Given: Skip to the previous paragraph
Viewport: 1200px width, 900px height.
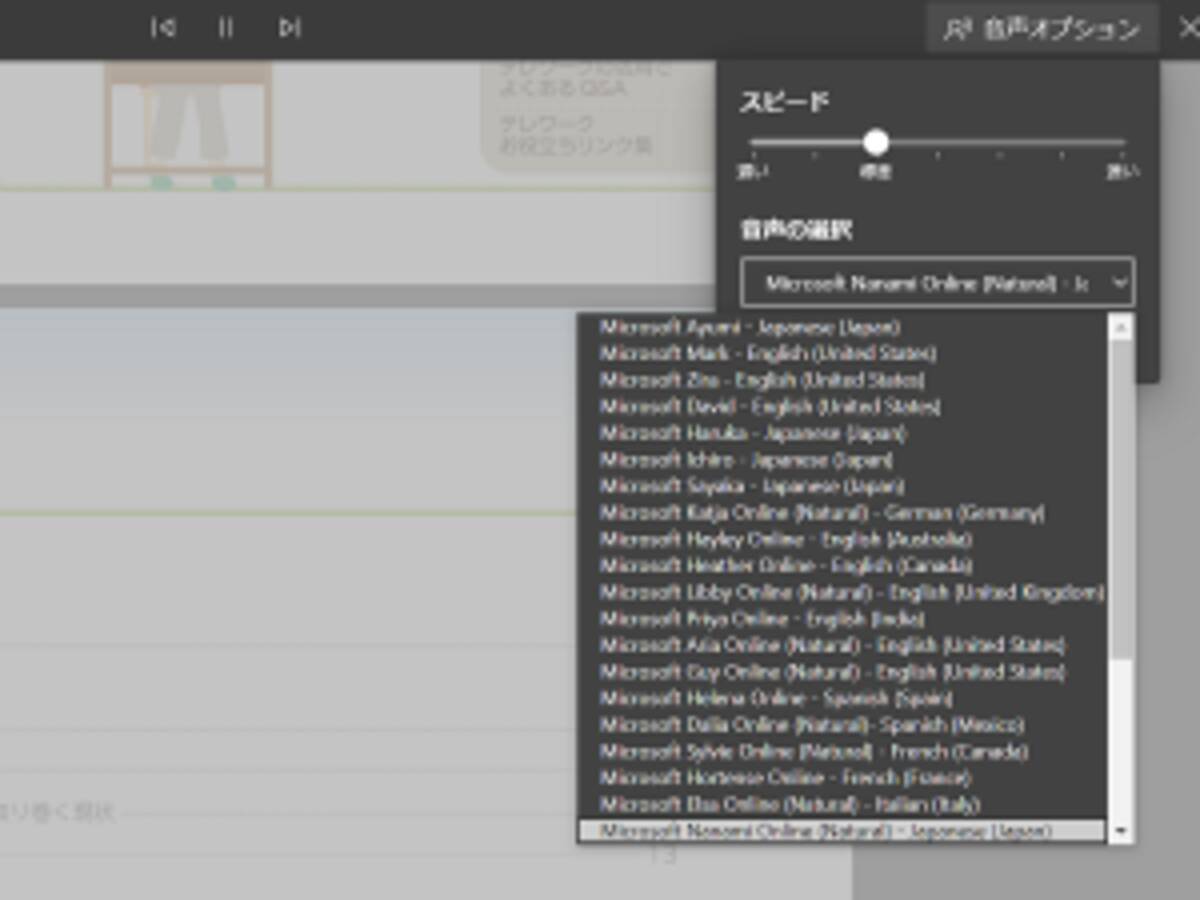Looking at the screenshot, I should click(163, 28).
